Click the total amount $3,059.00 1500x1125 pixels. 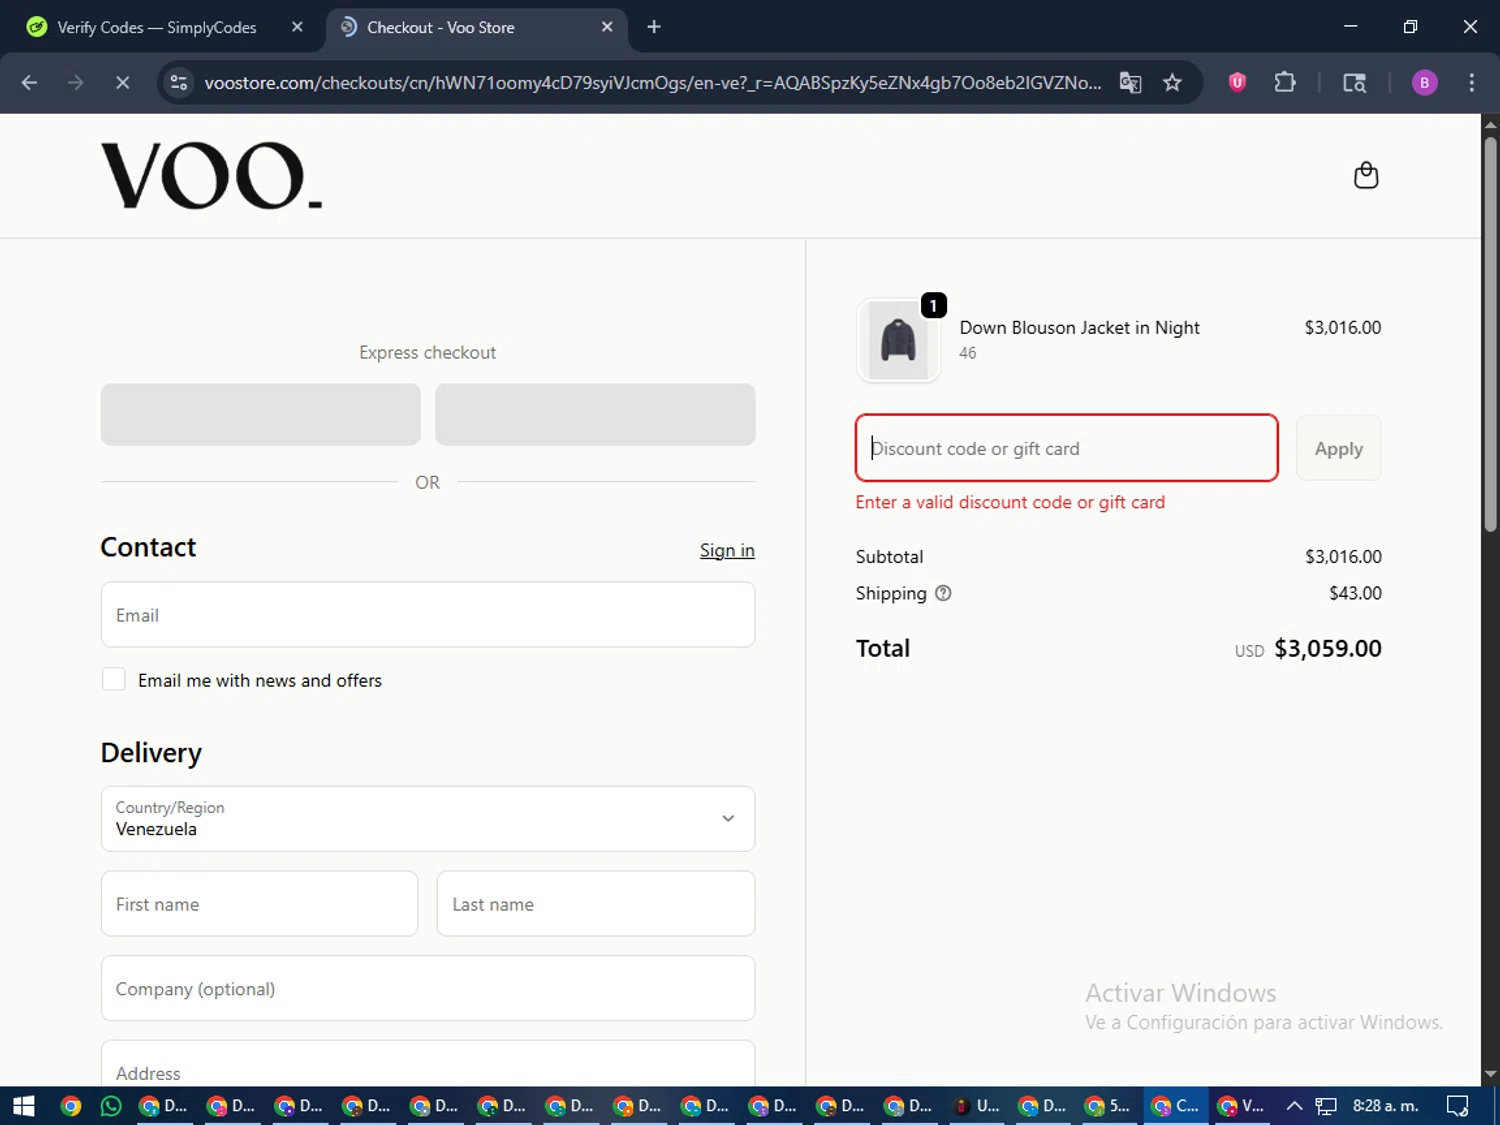(x=1327, y=649)
